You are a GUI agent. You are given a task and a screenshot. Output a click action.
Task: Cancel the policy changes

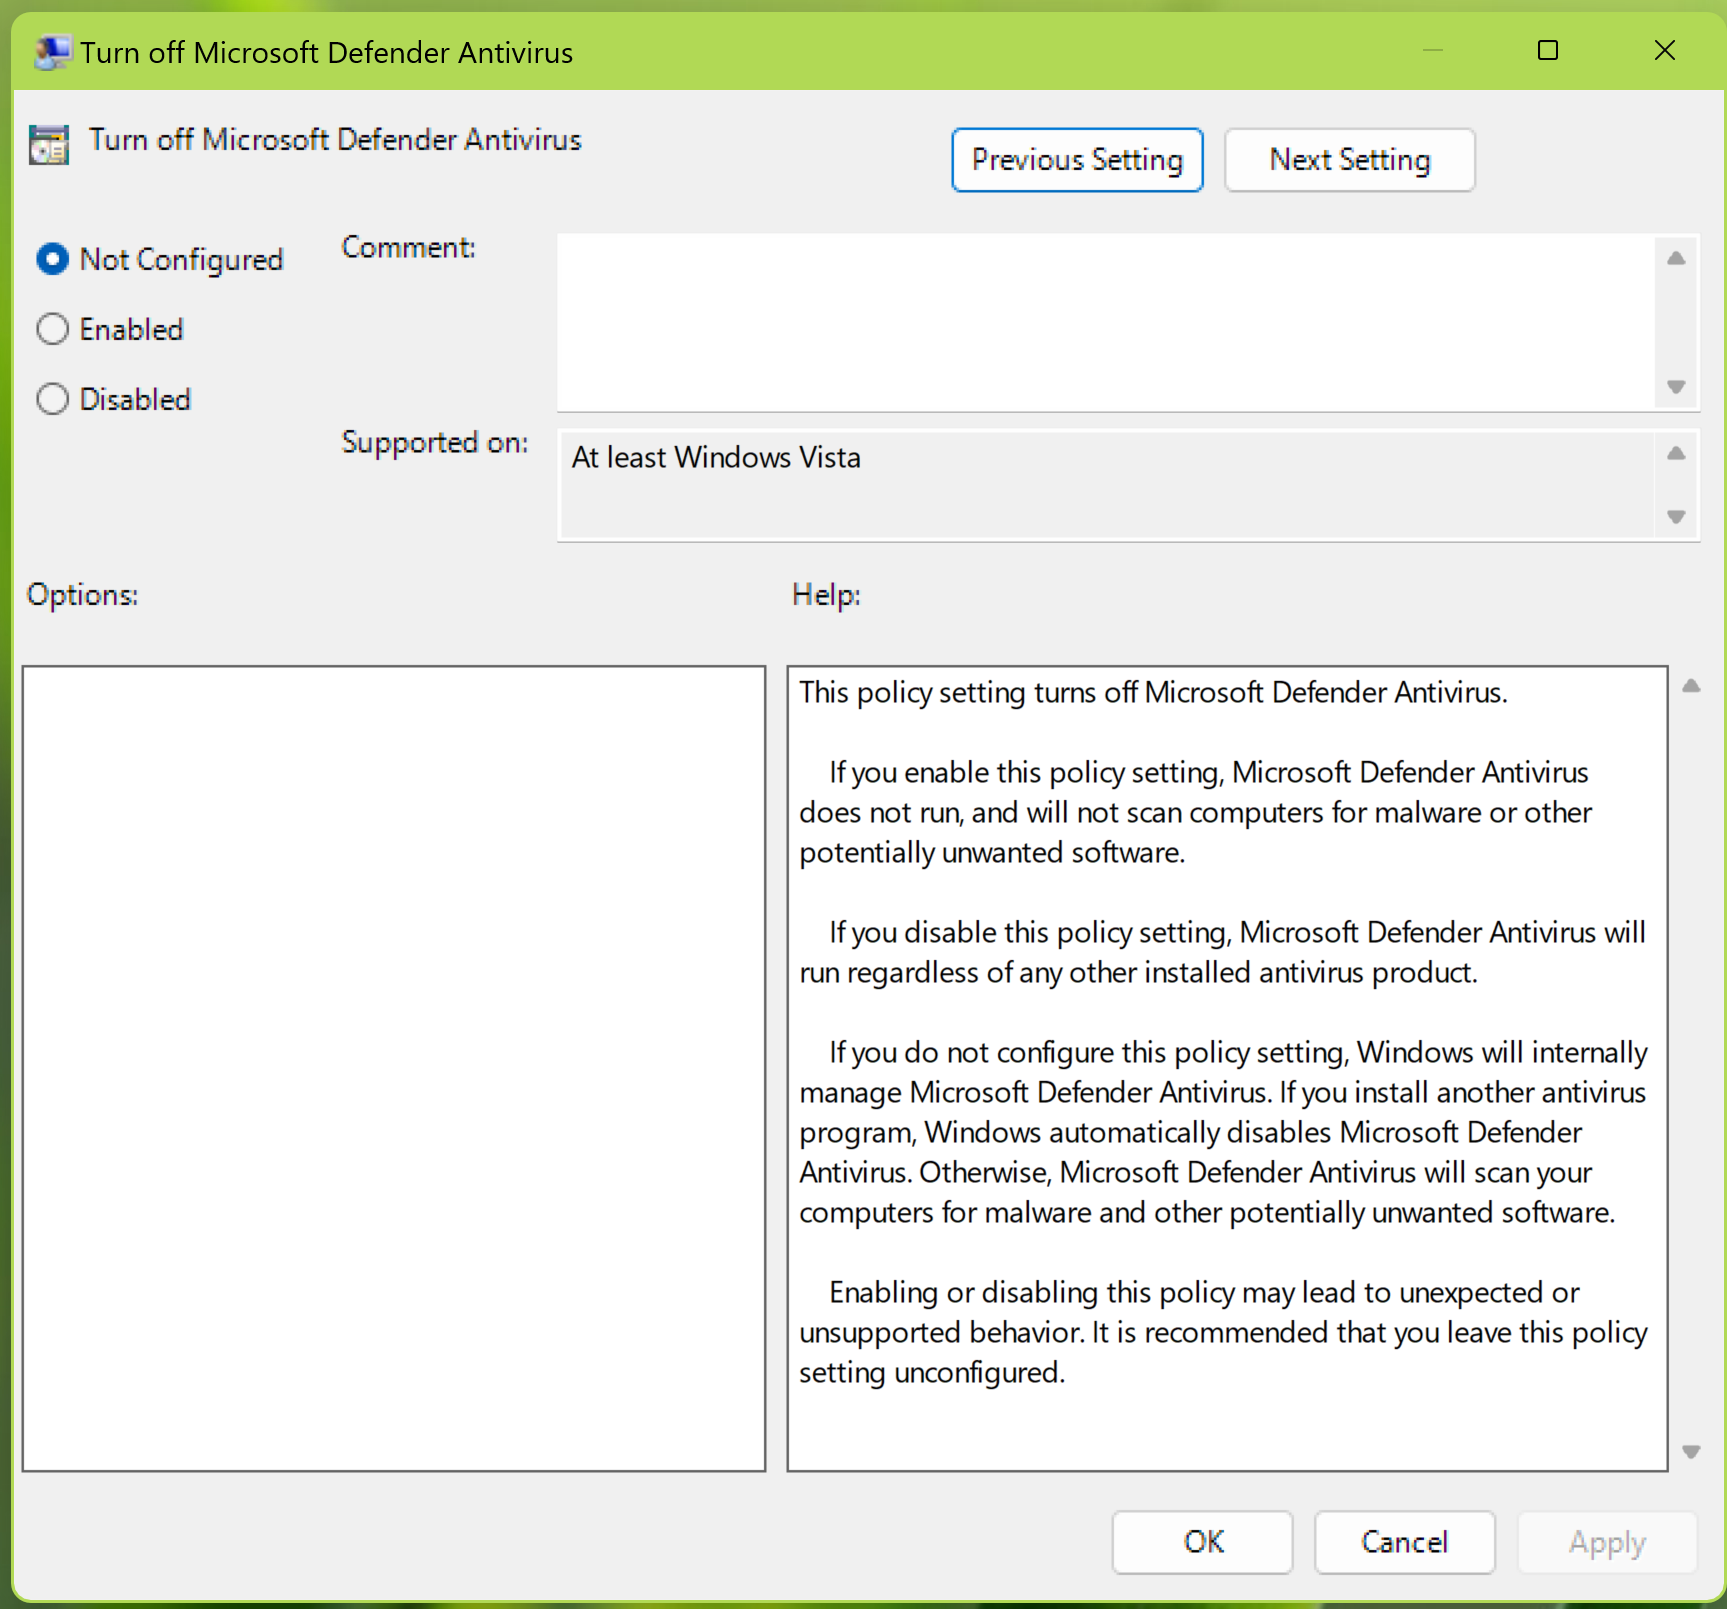coord(1404,1542)
